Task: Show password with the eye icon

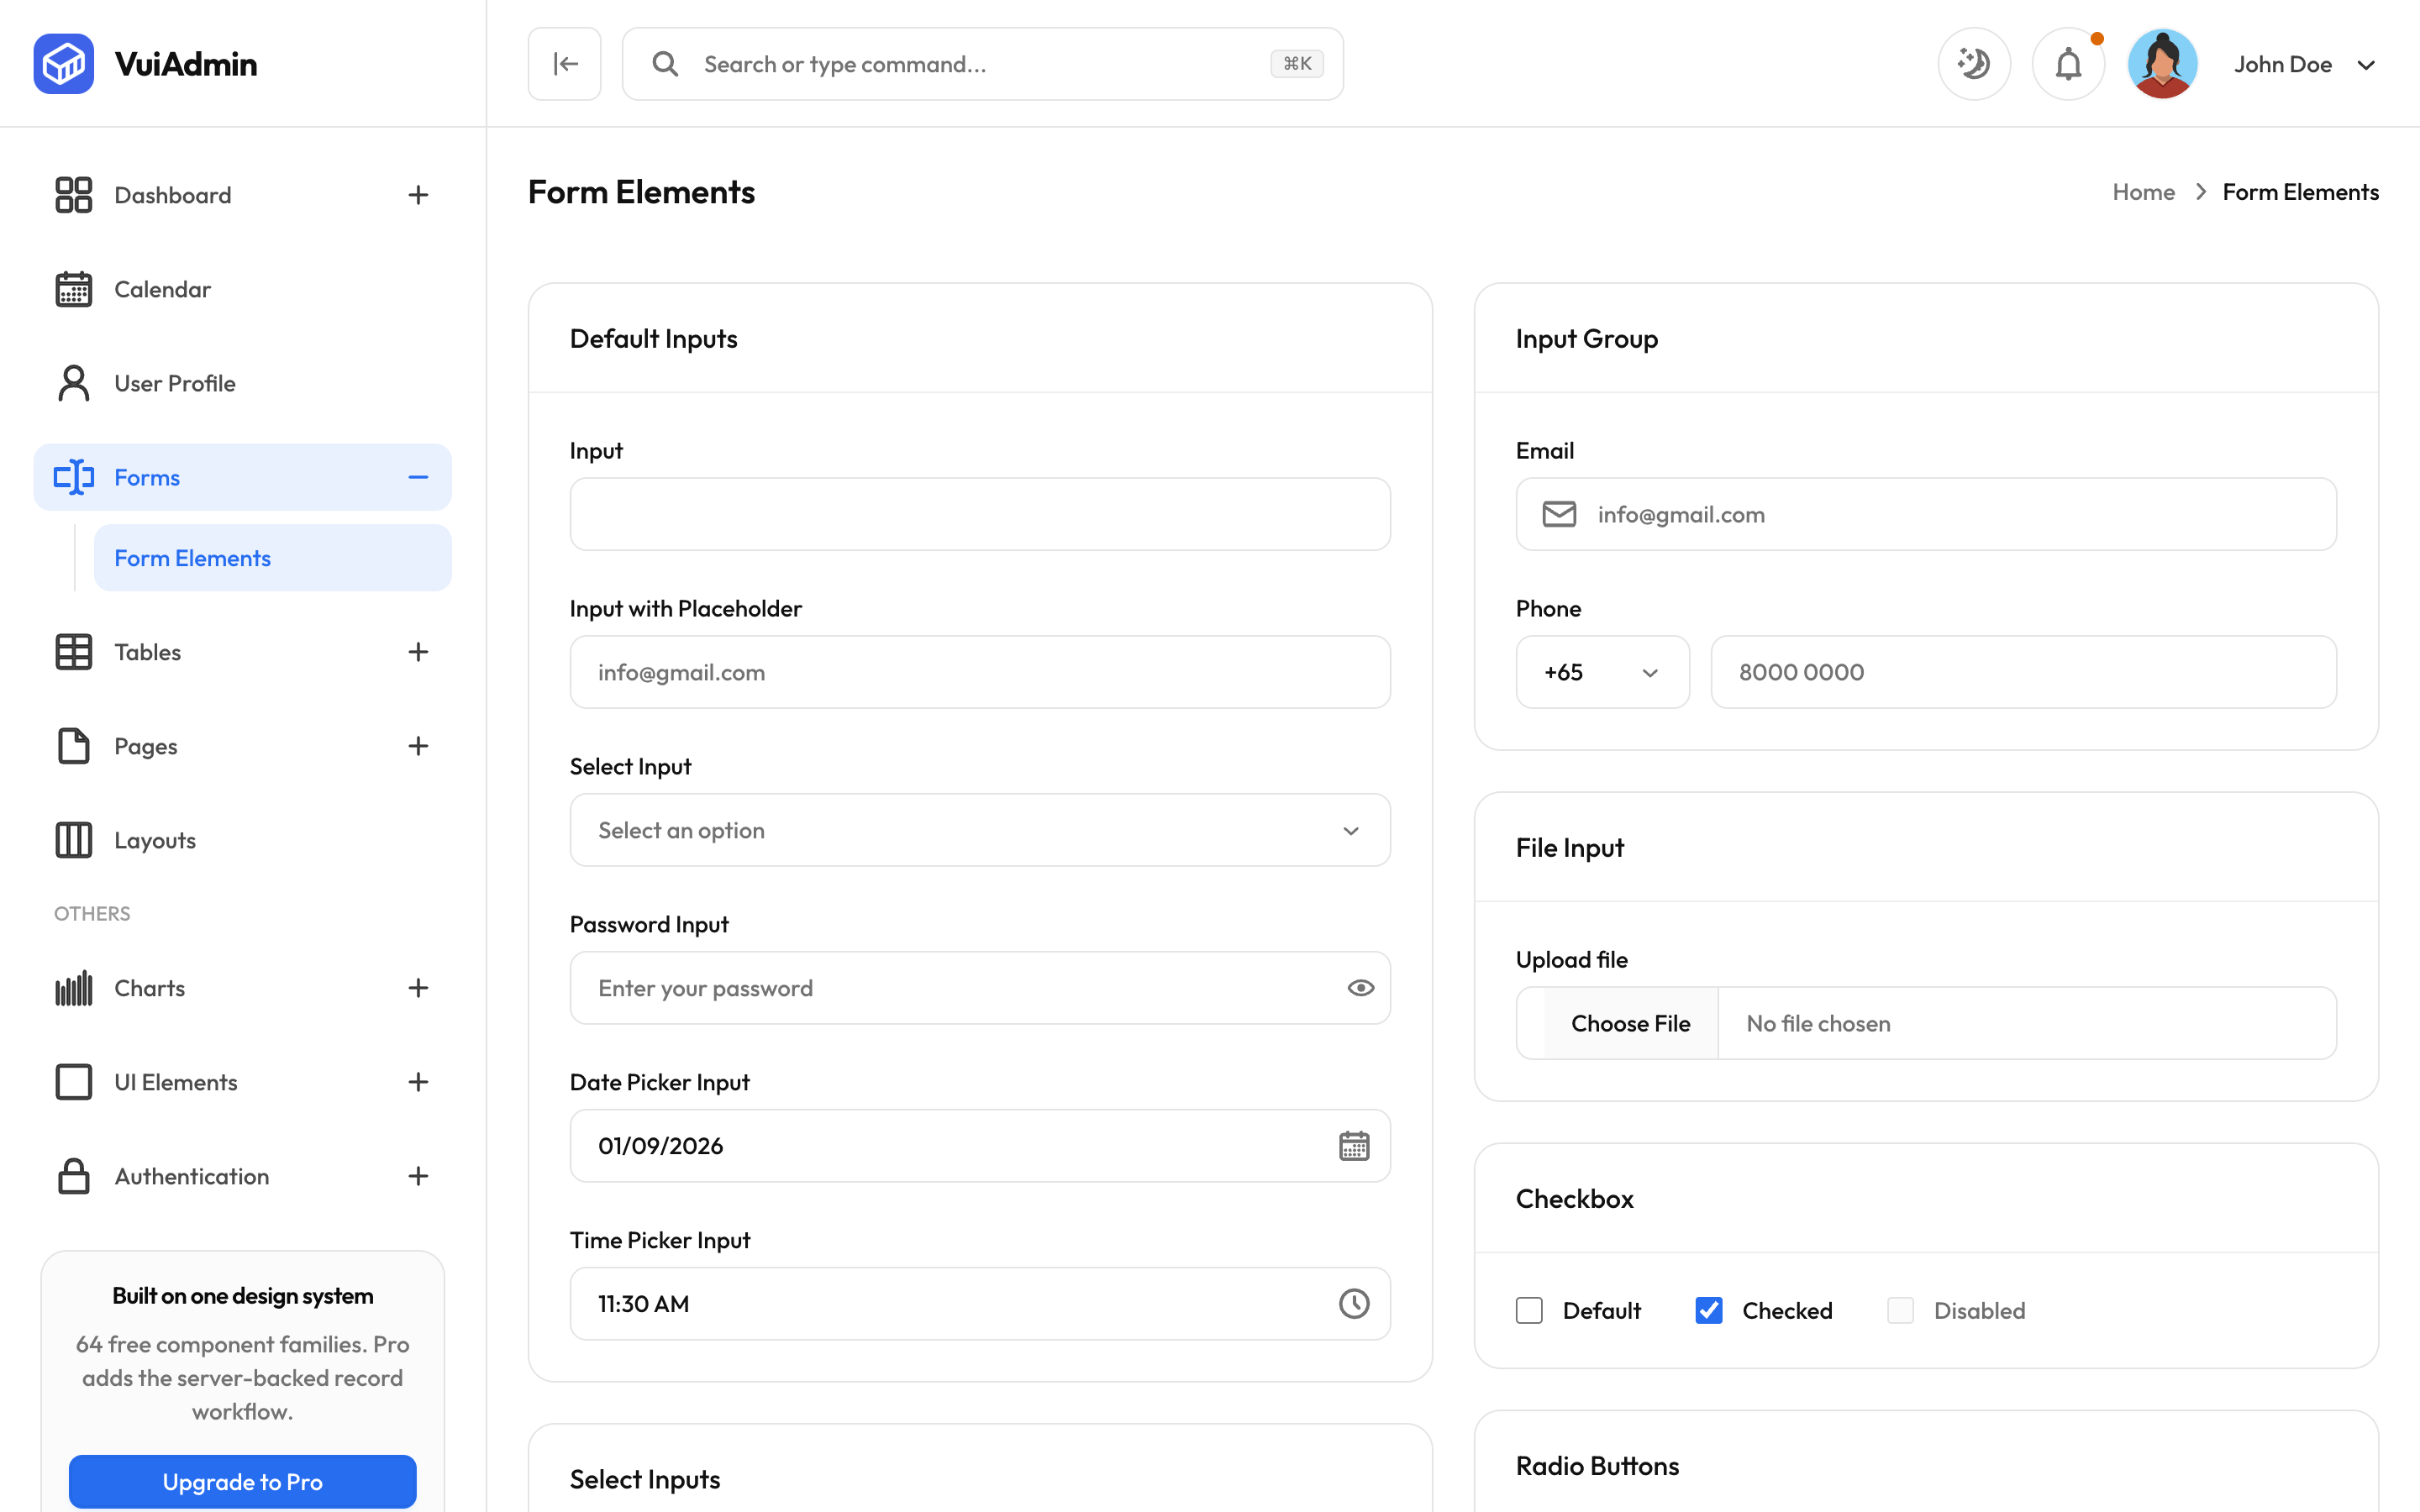Action: 1360,988
